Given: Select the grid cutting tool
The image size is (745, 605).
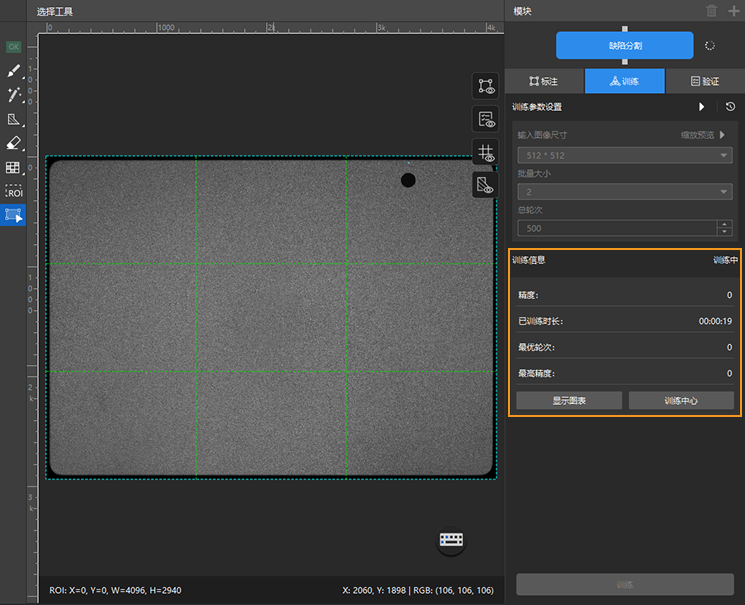Looking at the screenshot, I should click(14, 167).
